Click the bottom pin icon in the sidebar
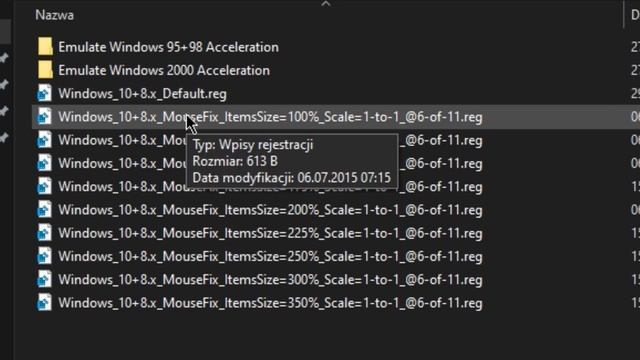Viewport: 640px width, 360px height. coord(4,138)
